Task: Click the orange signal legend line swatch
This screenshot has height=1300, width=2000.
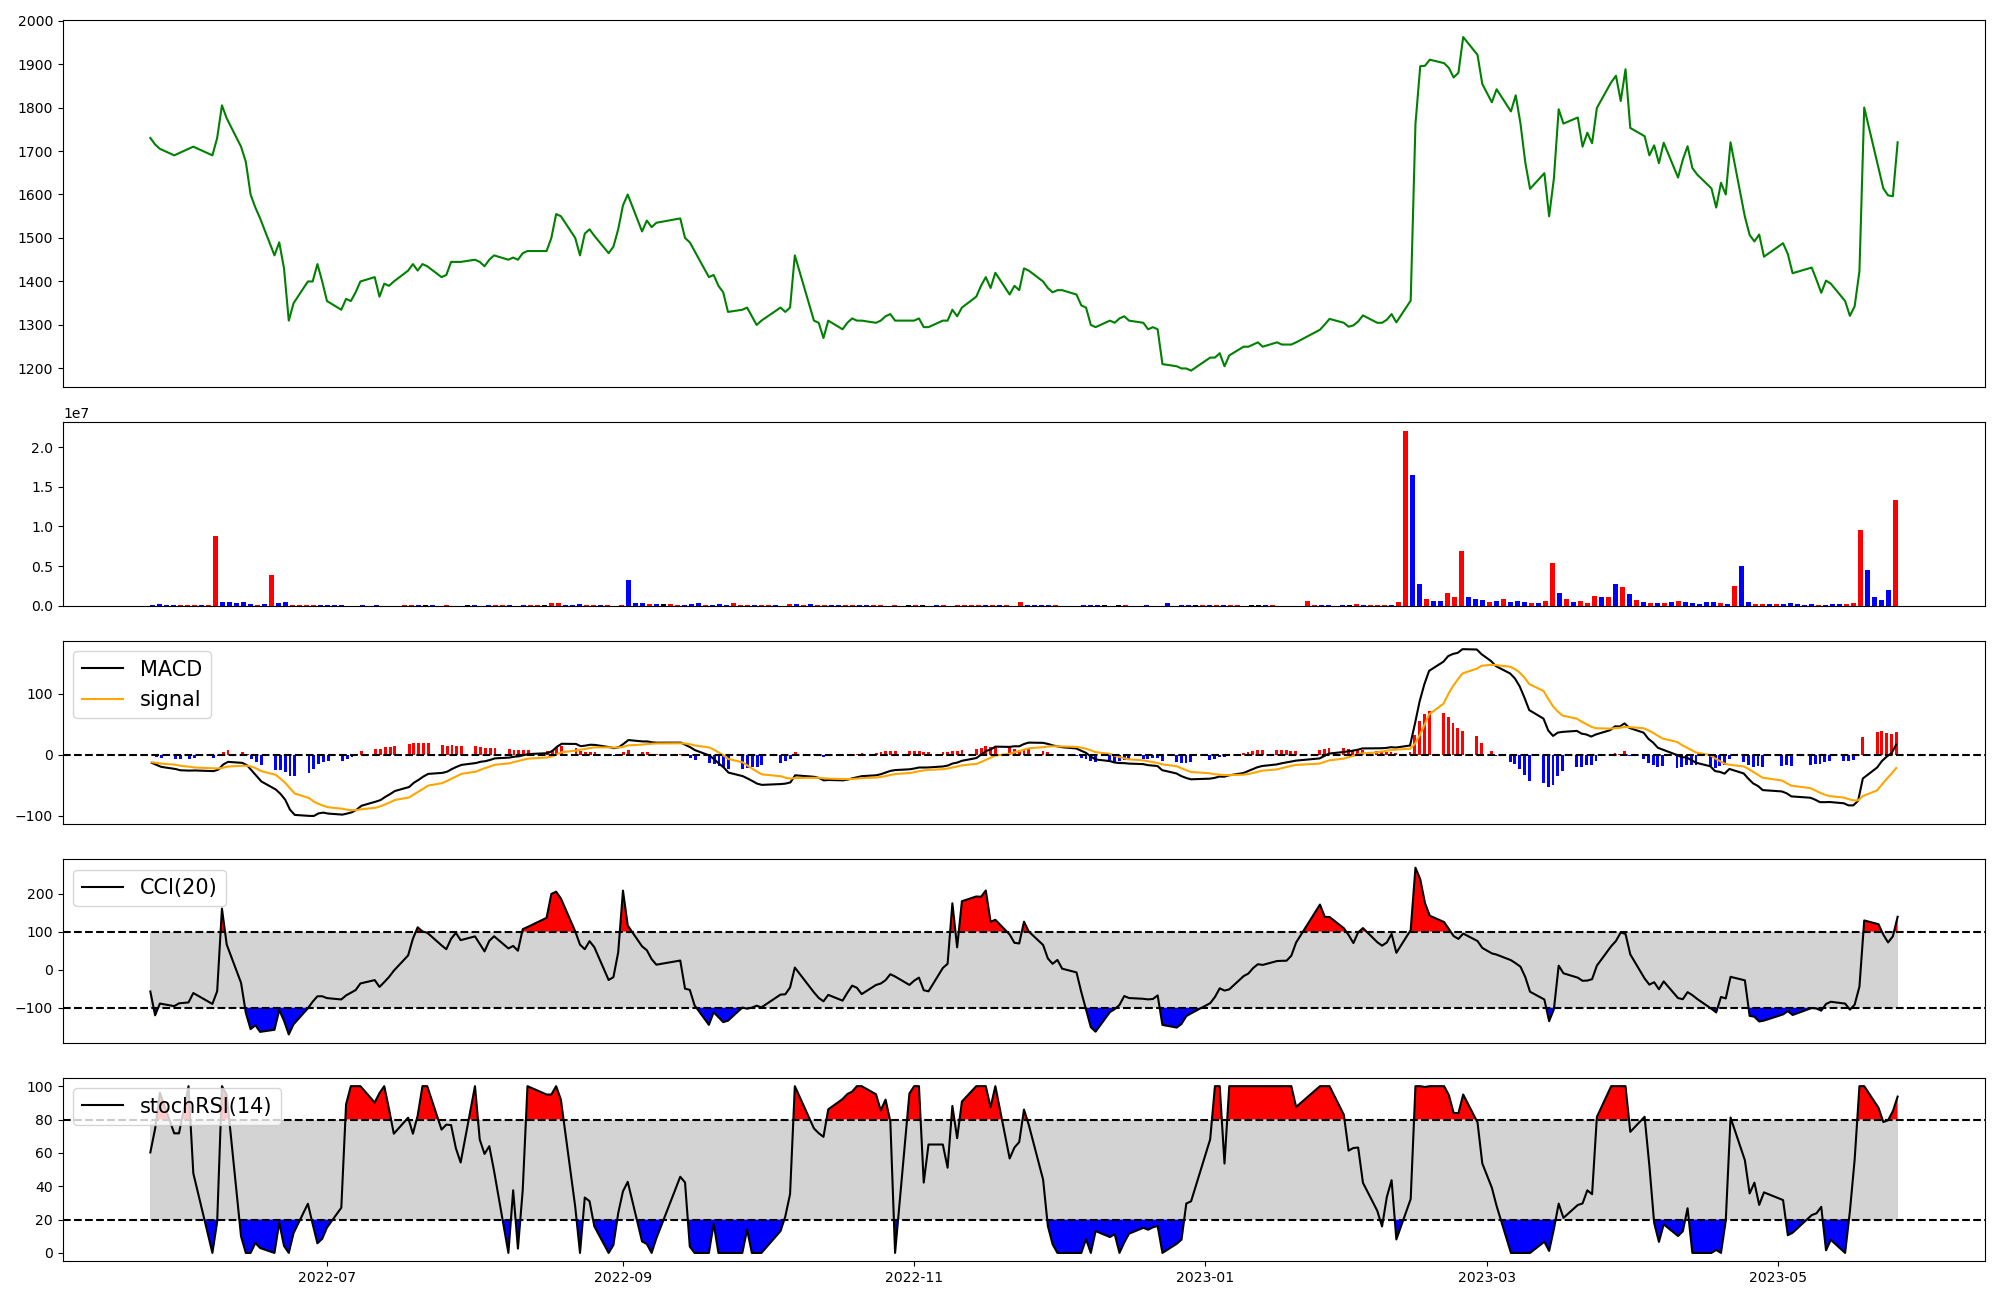Action: pos(102,700)
